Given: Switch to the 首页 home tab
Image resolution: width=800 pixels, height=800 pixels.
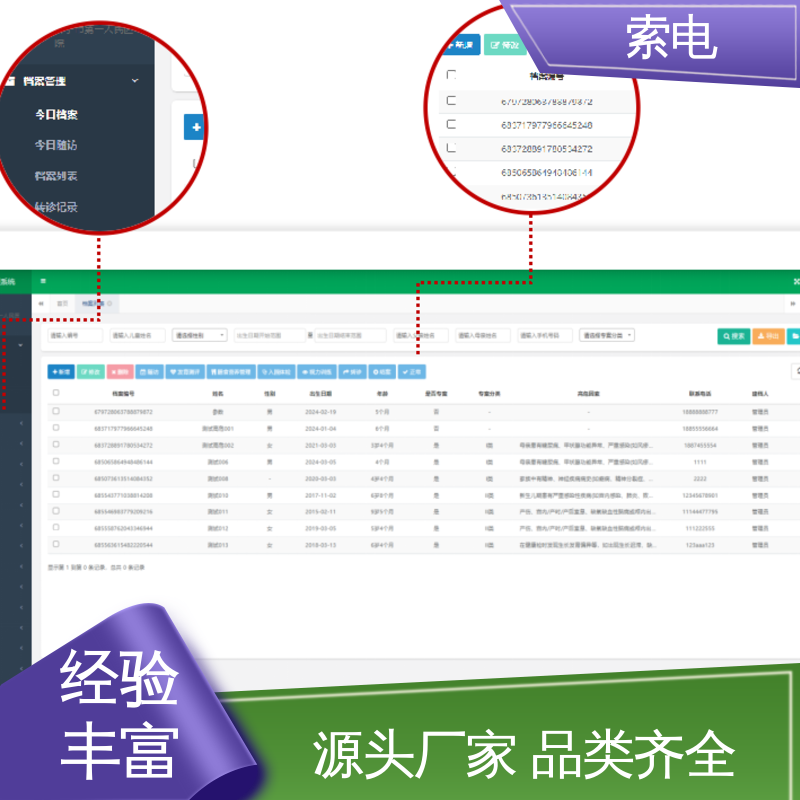Looking at the screenshot, I should [x=62, y=304].
